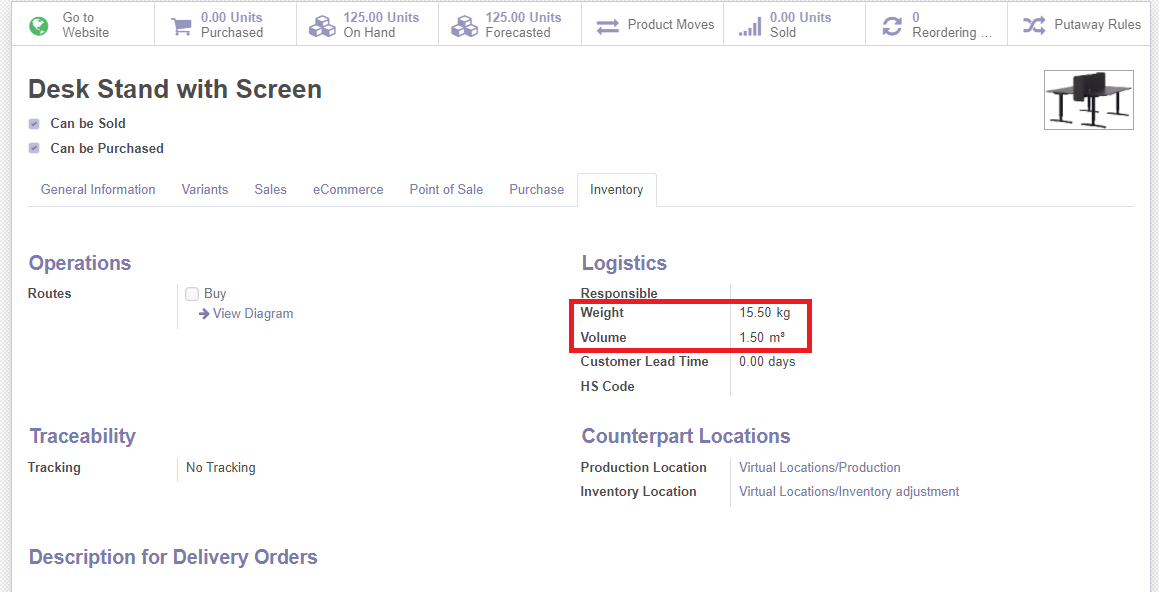The height and width of the screenshot is (592, 1159).
Task: Toggle the Can be Purchased checkbox
Action: point(34,148)
